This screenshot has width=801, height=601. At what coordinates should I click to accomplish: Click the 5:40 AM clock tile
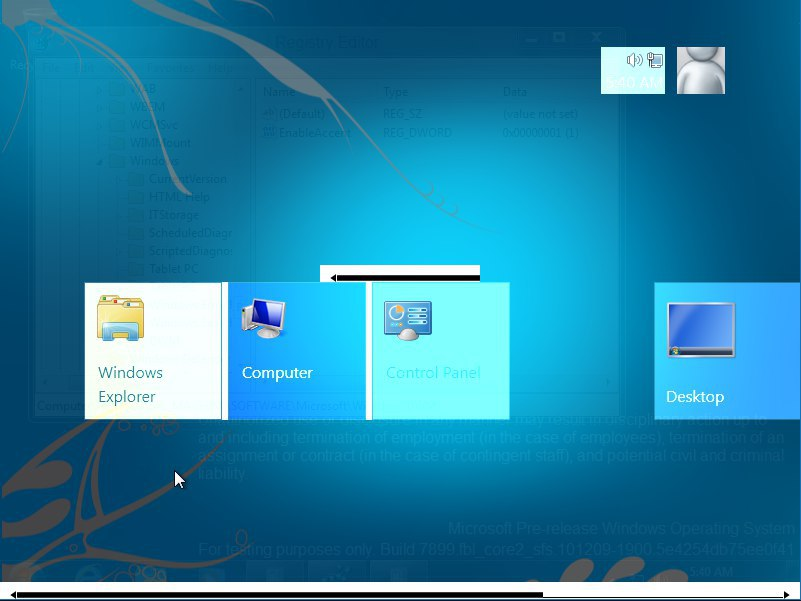pyautogui.click(x=633, y=71)
